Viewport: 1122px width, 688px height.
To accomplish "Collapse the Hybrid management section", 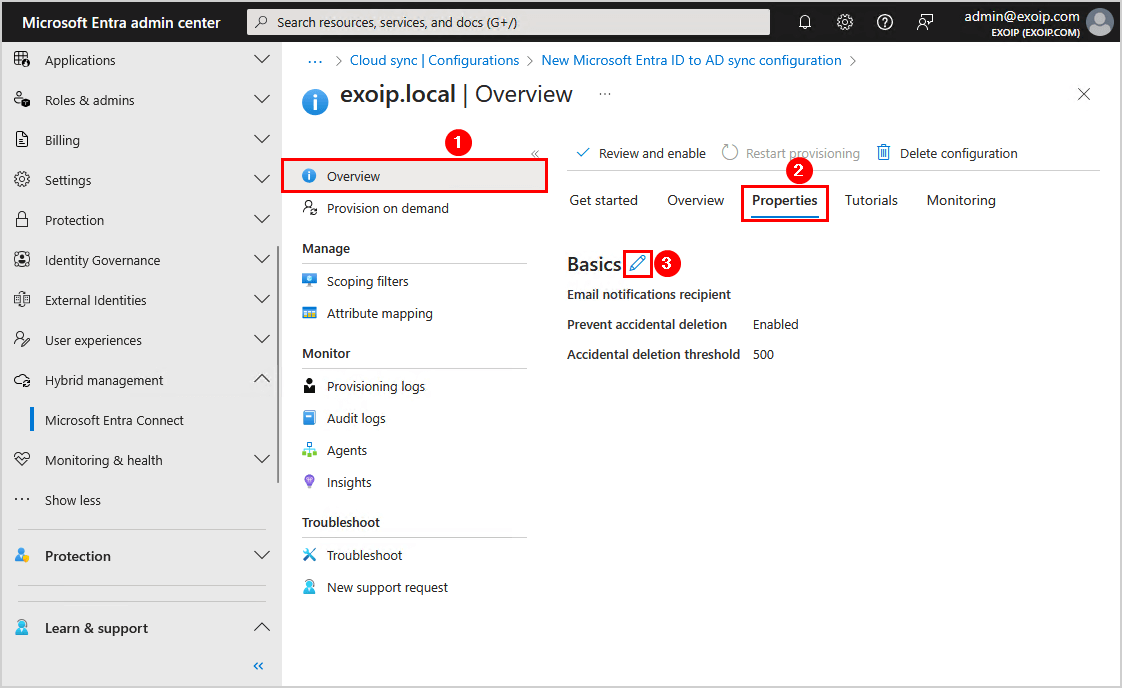I will click(262, 380).
